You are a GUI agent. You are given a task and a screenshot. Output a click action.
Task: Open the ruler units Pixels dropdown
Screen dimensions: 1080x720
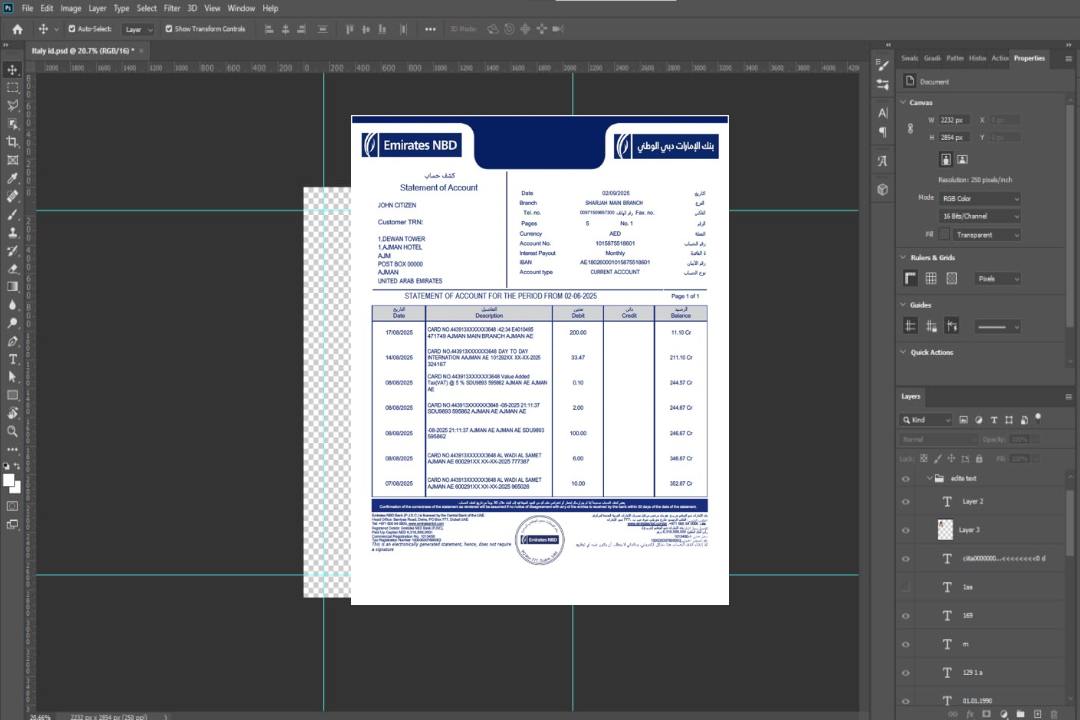997,279
